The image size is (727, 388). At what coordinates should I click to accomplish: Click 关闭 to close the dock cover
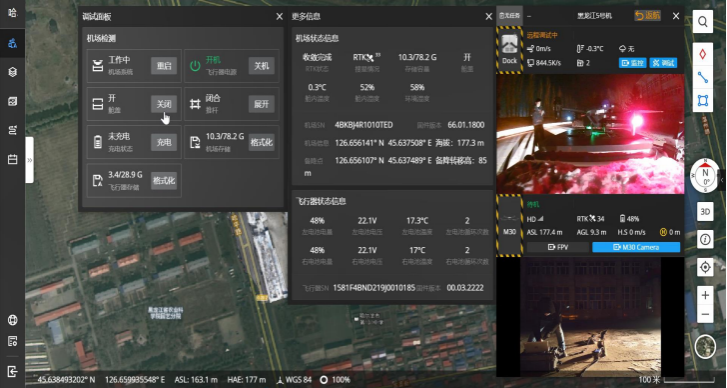164,104
